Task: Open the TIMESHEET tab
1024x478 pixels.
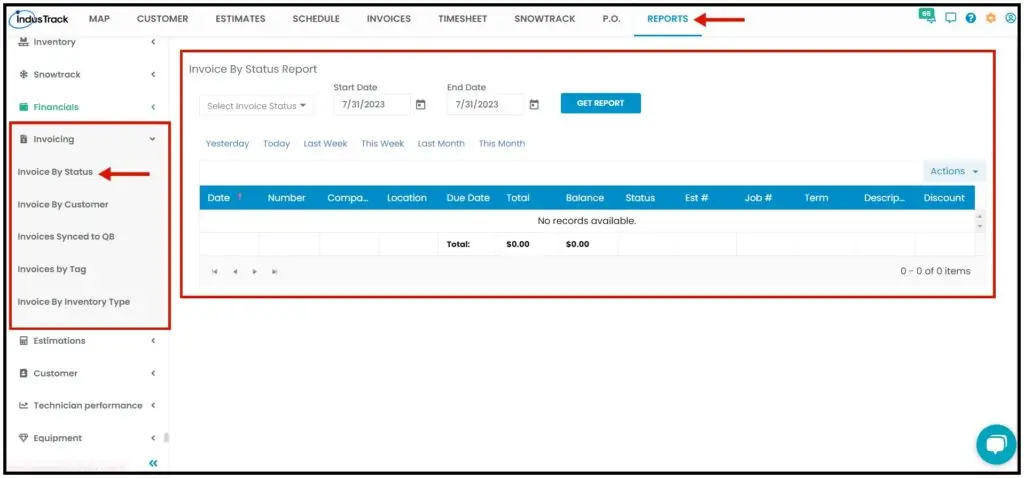Action: [x=462, y=19]
